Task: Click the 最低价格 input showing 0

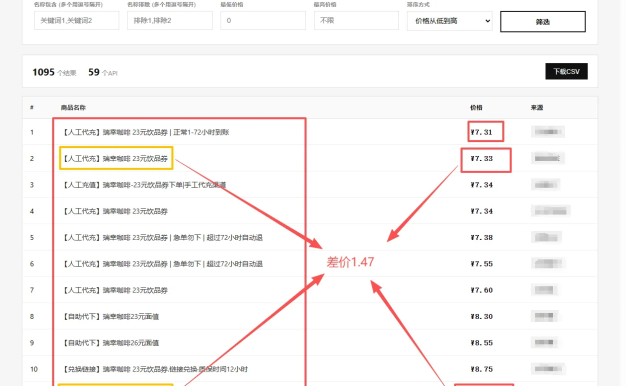Action: pos(263,20)
